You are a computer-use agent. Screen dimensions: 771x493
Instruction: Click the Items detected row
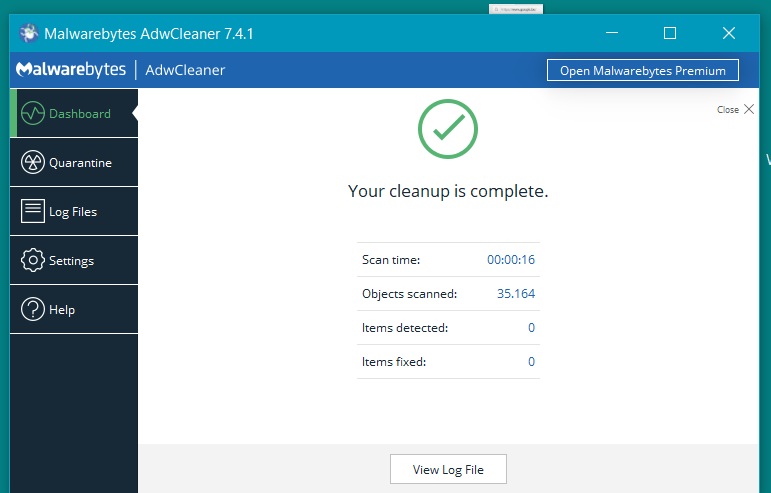pyautogui.click(x=447, y=328)
